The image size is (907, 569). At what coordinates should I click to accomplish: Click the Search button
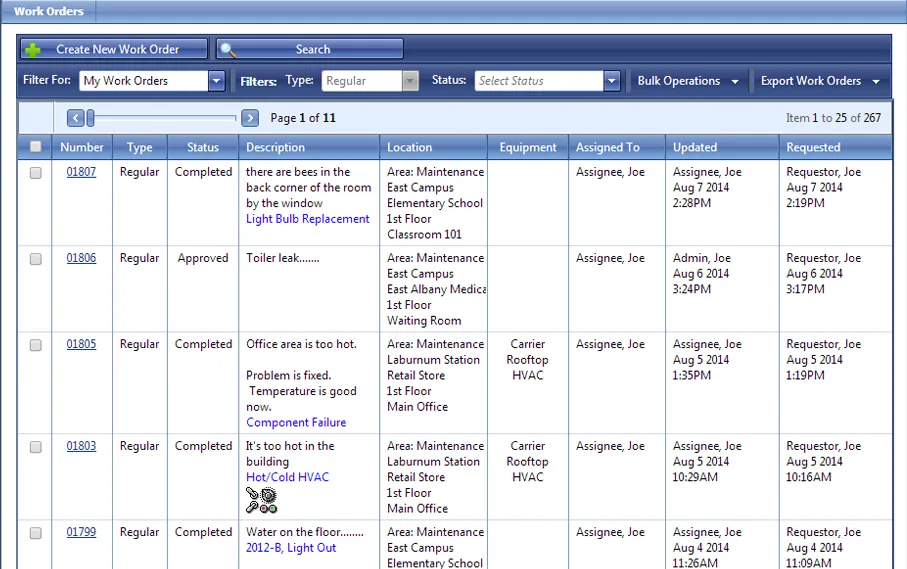click(310, 49)
